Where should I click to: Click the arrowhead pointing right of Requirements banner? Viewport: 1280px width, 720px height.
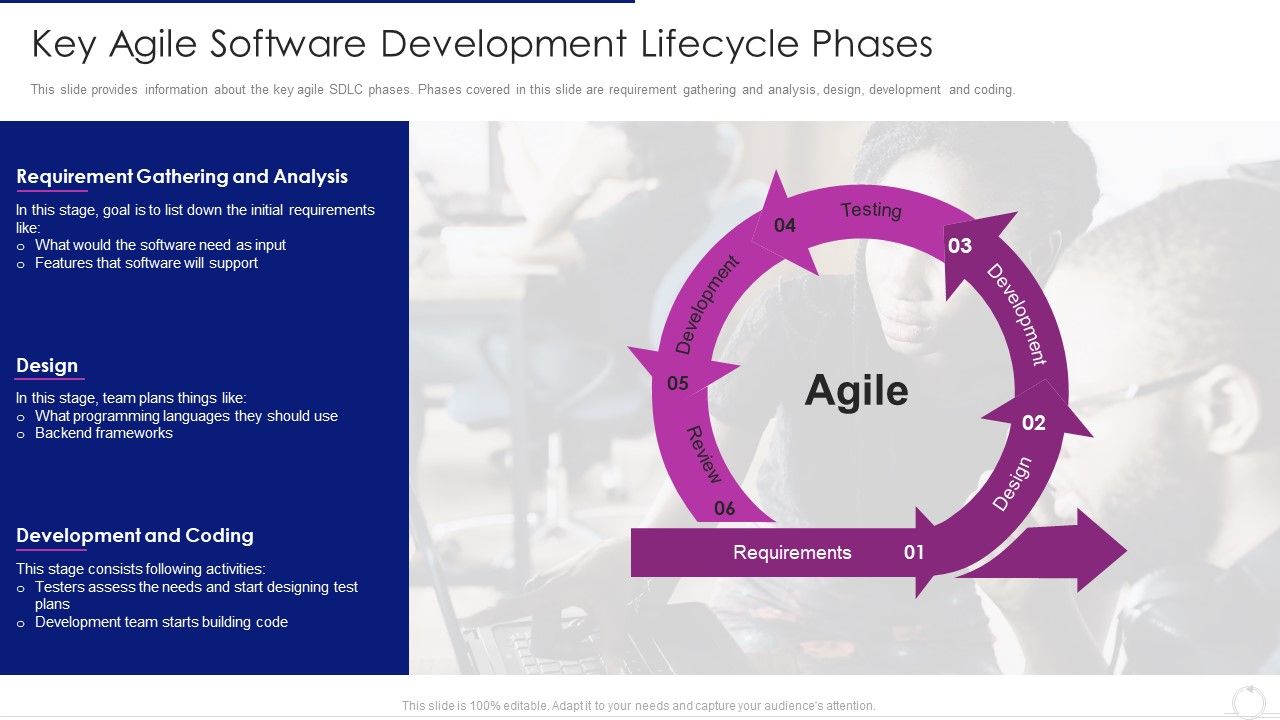(1090, 551)
